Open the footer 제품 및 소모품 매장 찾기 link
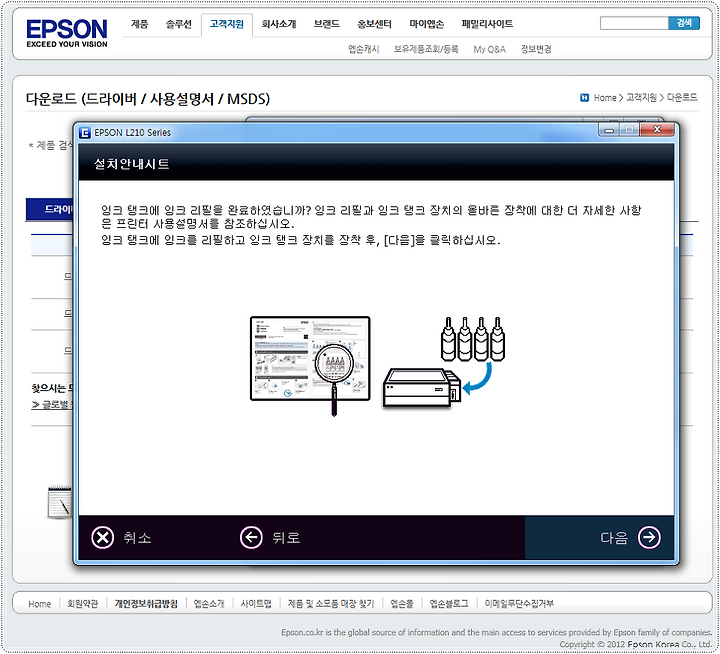This screenshot has width=720, height=654. (x=331, y=604)
